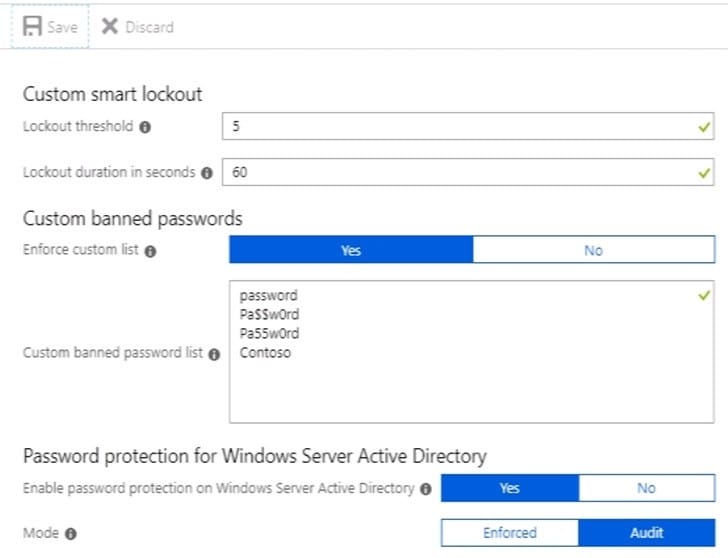Image resolution: width=728 pixels, height=558 pixels.
Task: Click the info icon next to Mode
Action: click(71, 534)
